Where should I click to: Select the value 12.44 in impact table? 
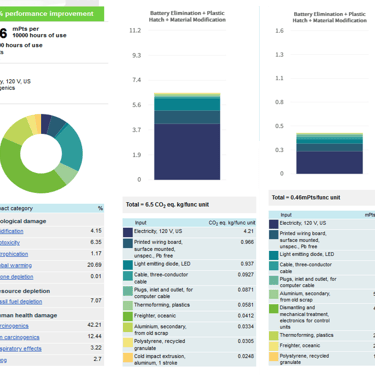(94, 336)
